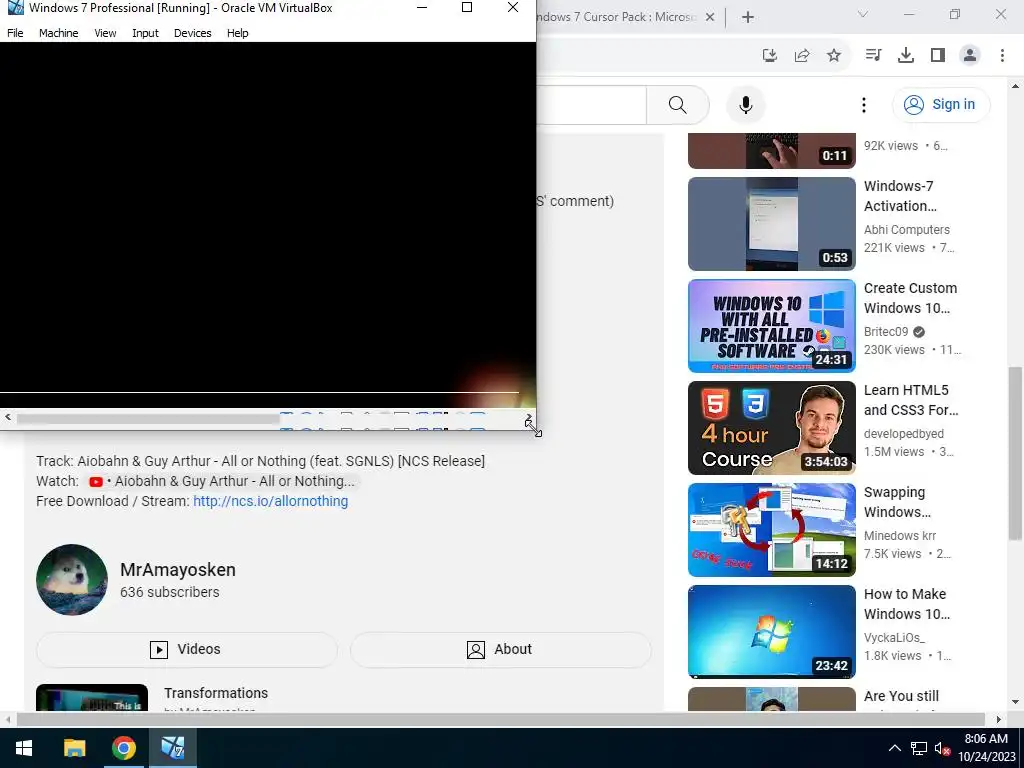Image resolution: width=1024 pixels, height=768 pixels.
Task: Click the YouTube search magnifier button
Action: [678, 104]
